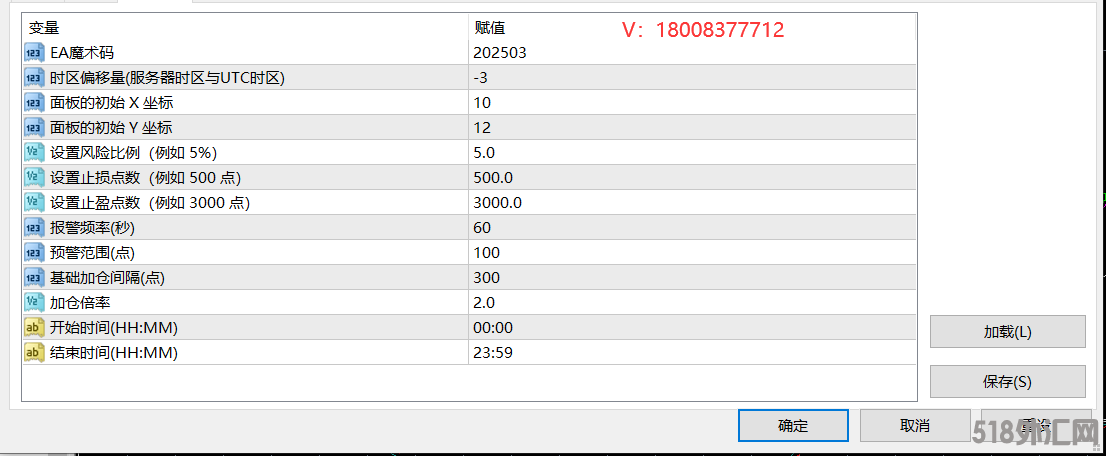Select the 面板的初始 Y 坐标 label
This screenshot has height=456, width=1106.
(111, 128)
